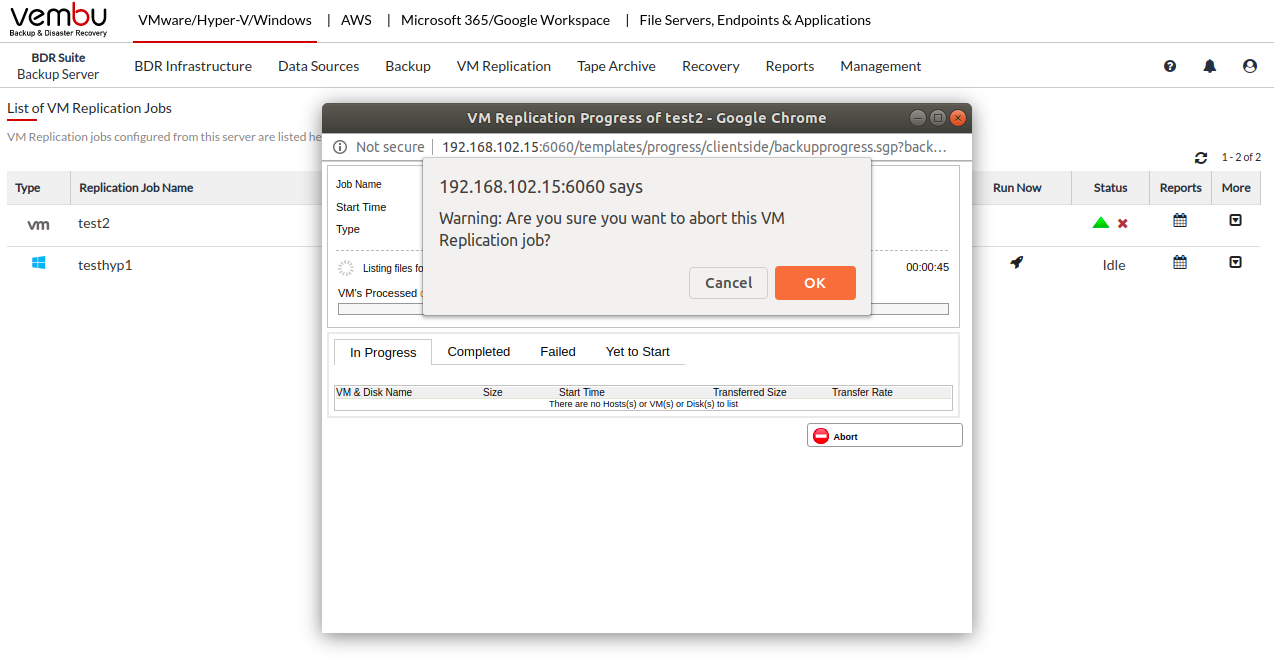The height and width of the screenshot is (667, 1274).
Task: Click the refresh icon above job list
Action: pyautogui.click(x=1201, y=158)
